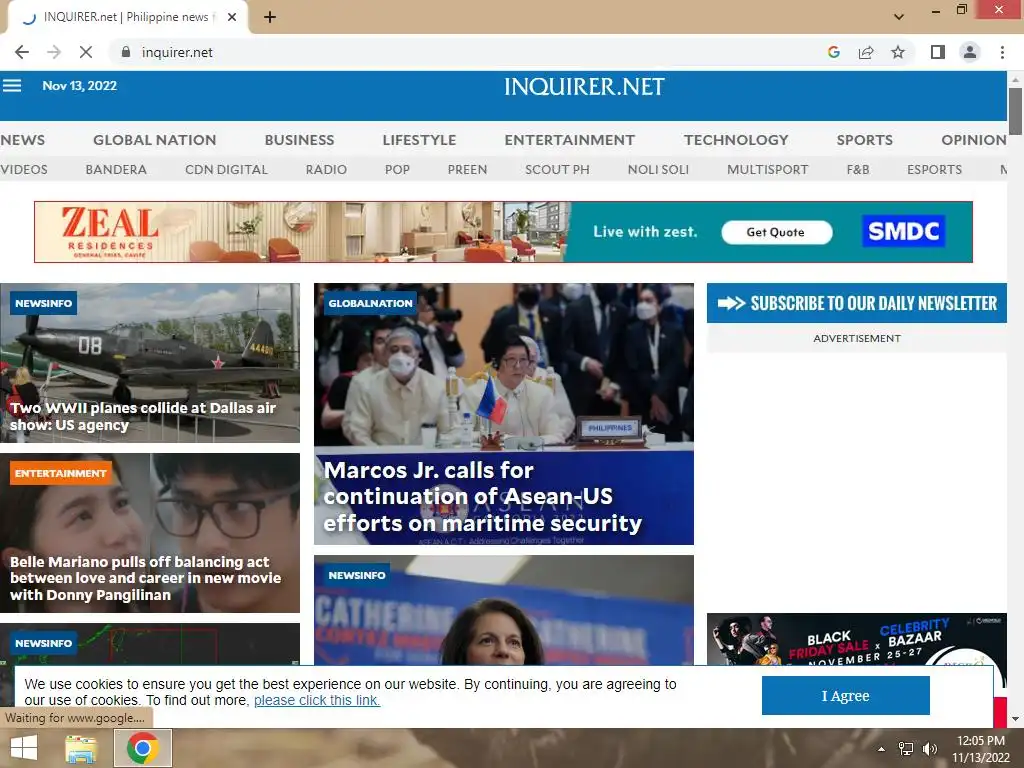This screenshot has height=768, width=1024.
Task: Click NEWSINFO tag on WWII planes story
Action: [43, 303]
